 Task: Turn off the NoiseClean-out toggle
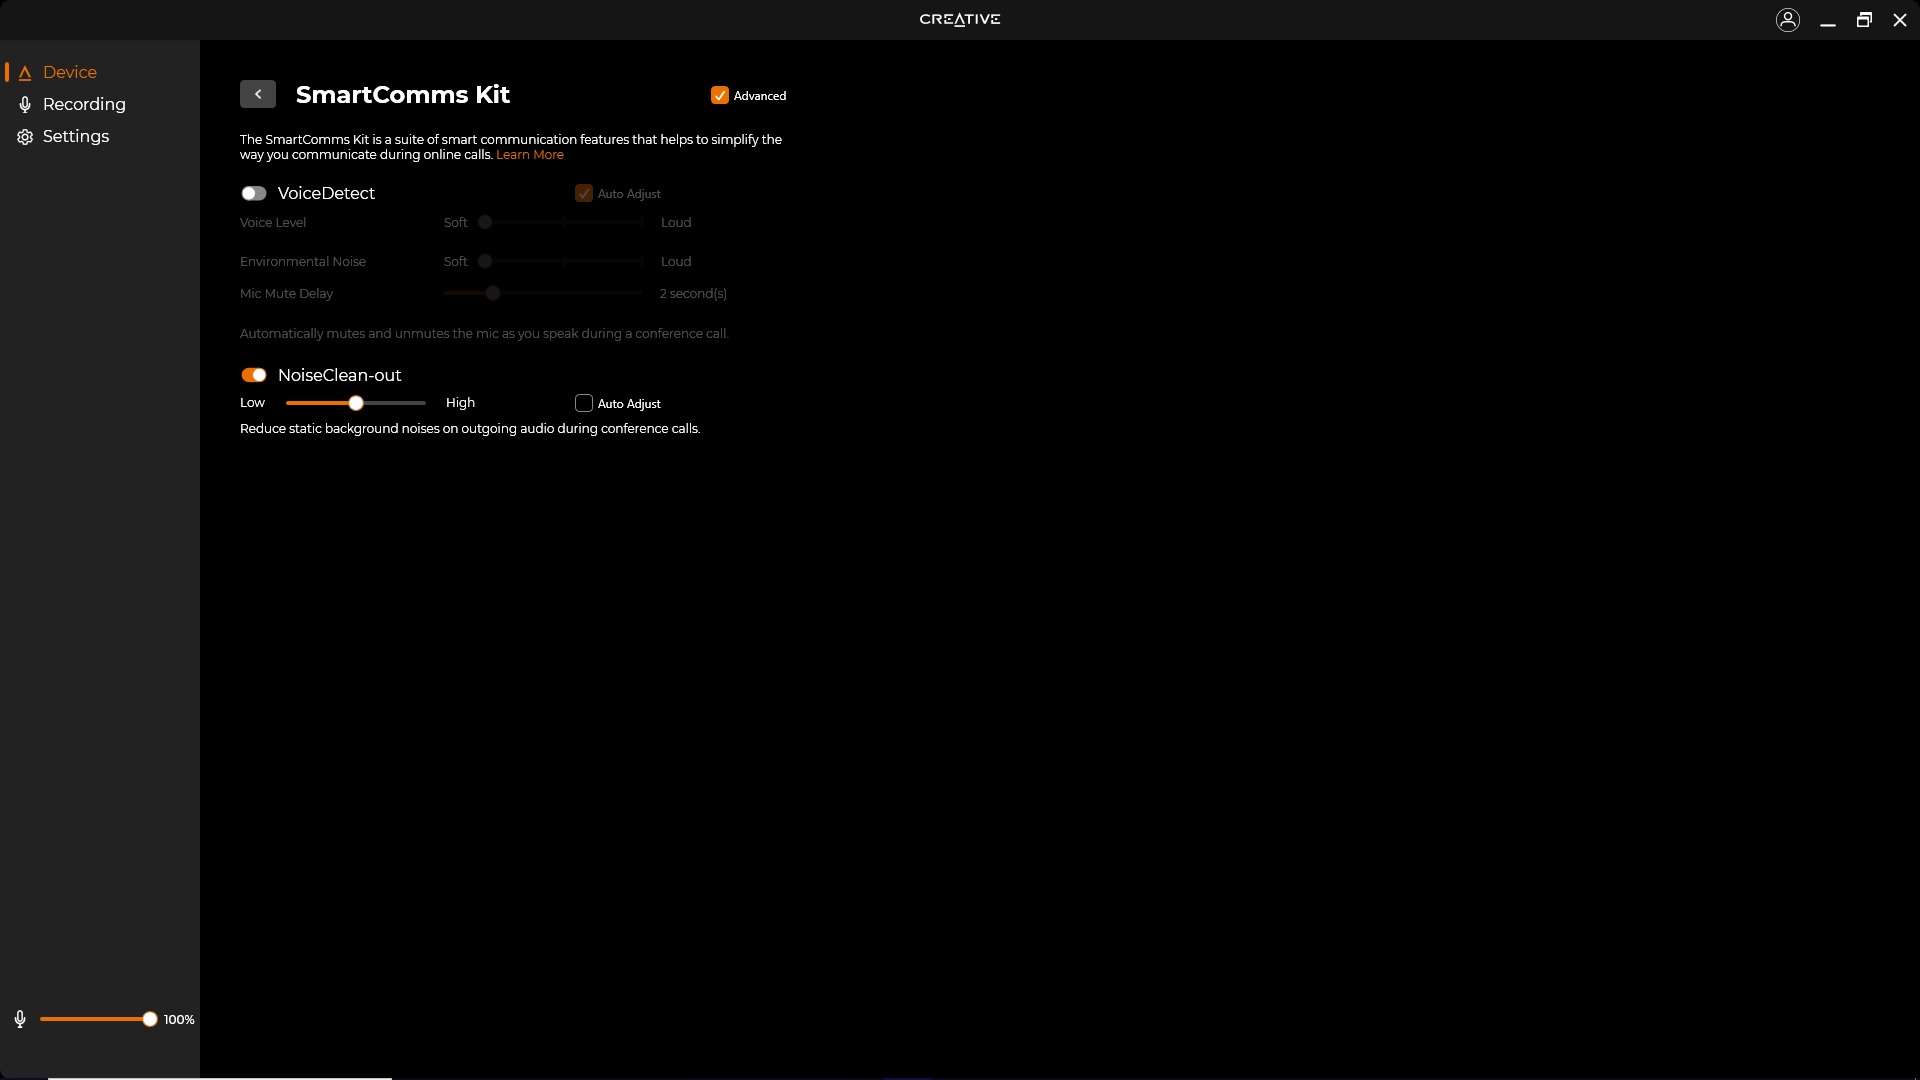coord(254,375)
